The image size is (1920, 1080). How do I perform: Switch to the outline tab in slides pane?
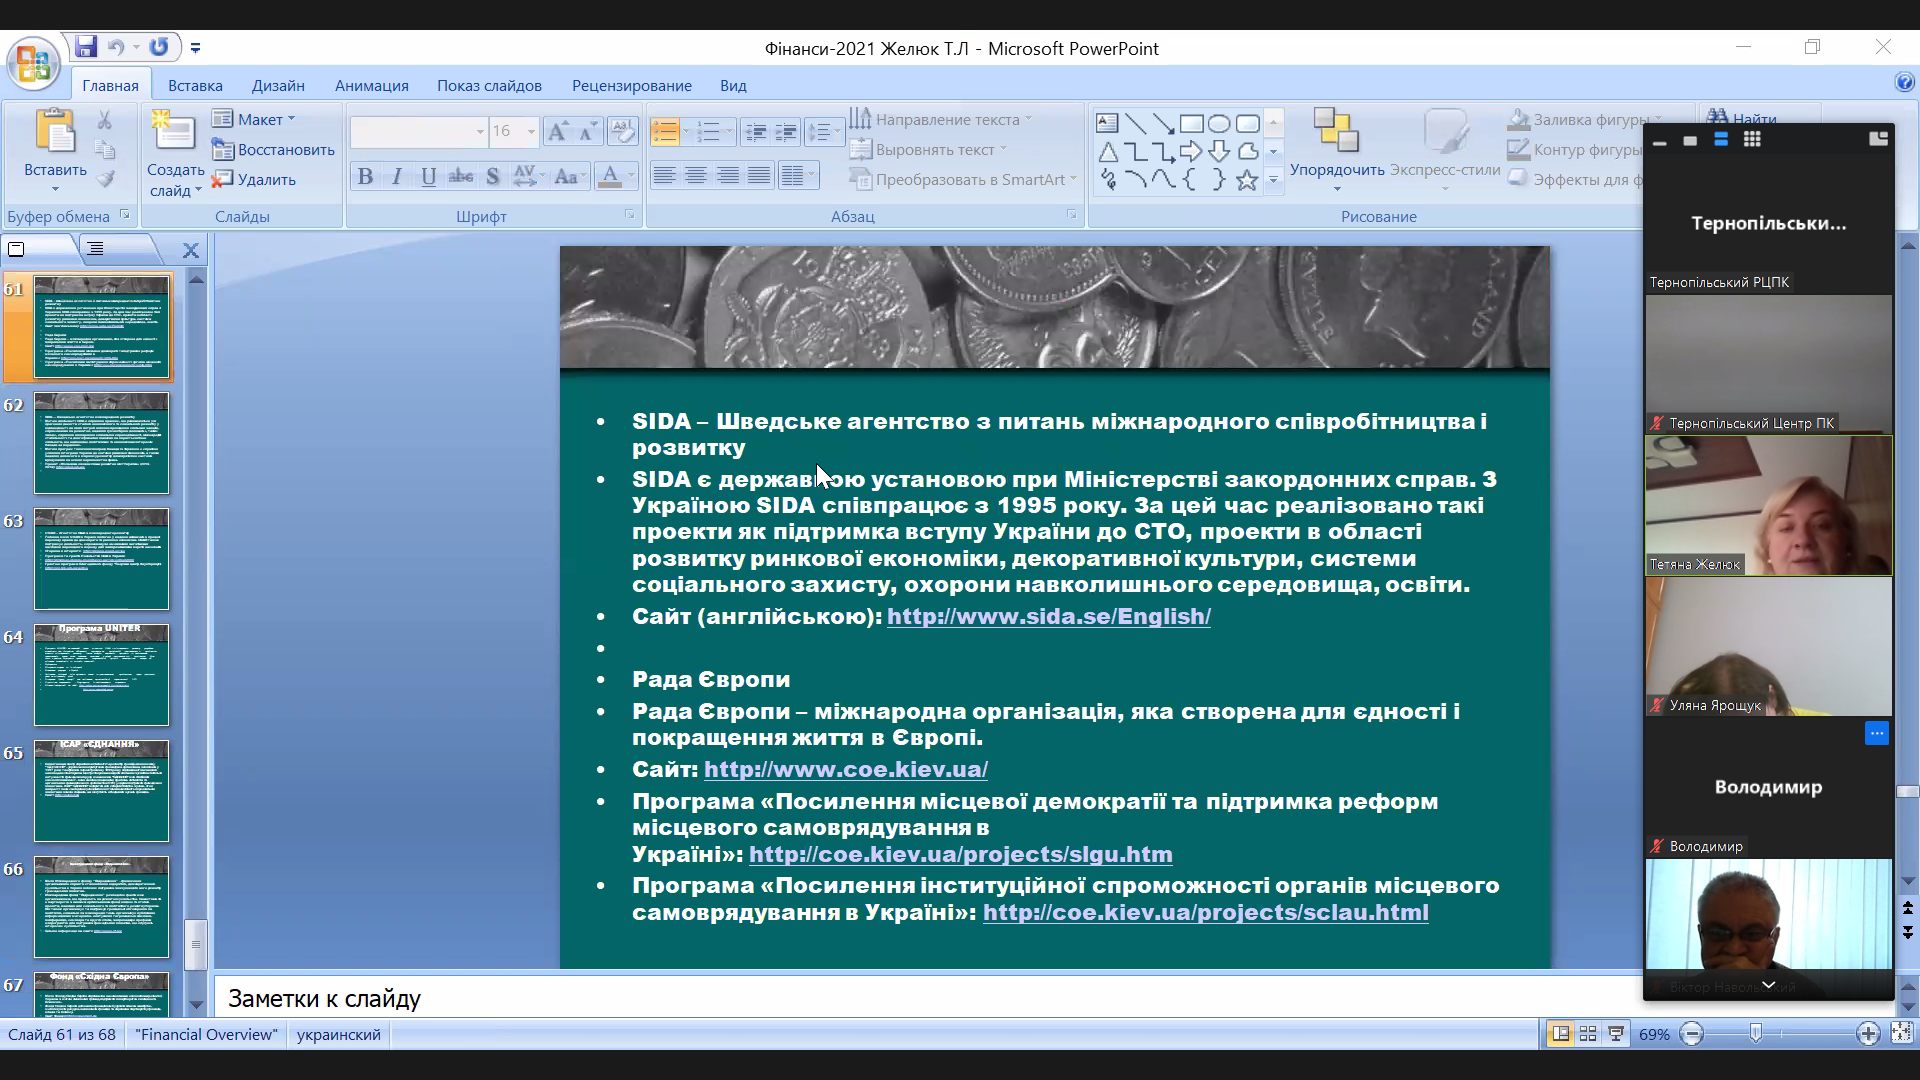point(96,249)
